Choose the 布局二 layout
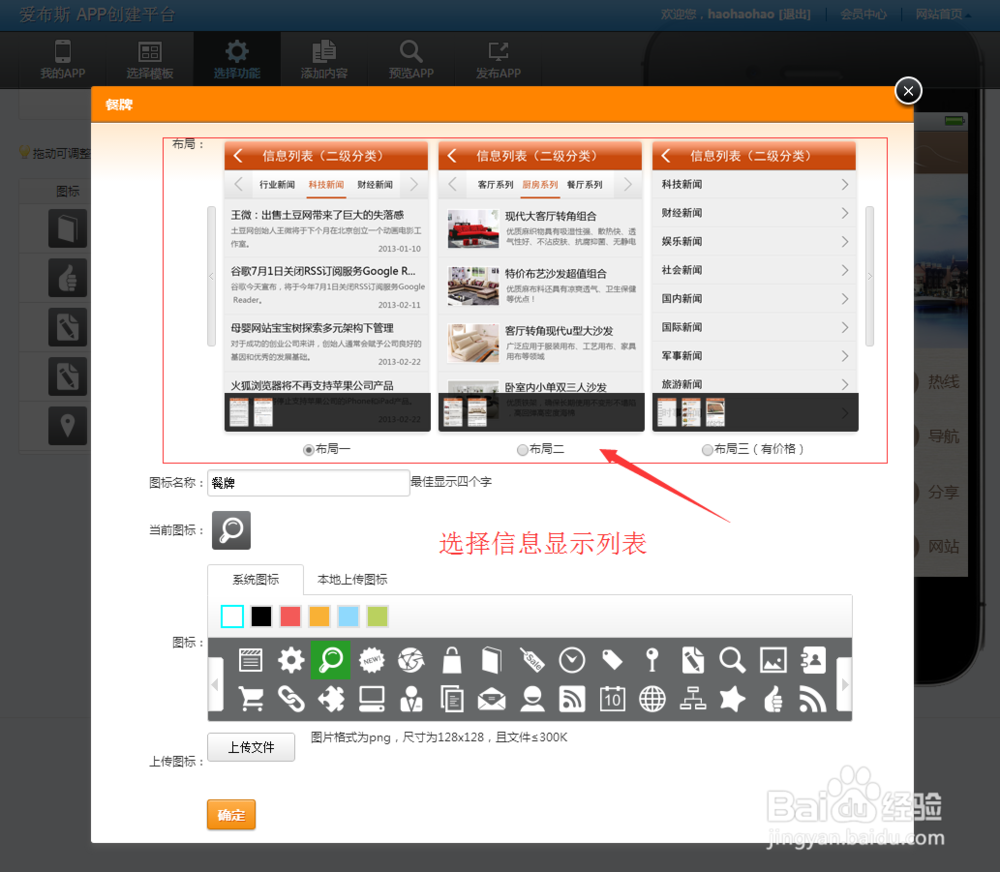Image resolution: width=1000 pixels, height=872 pixels. [x=523, y=449]
